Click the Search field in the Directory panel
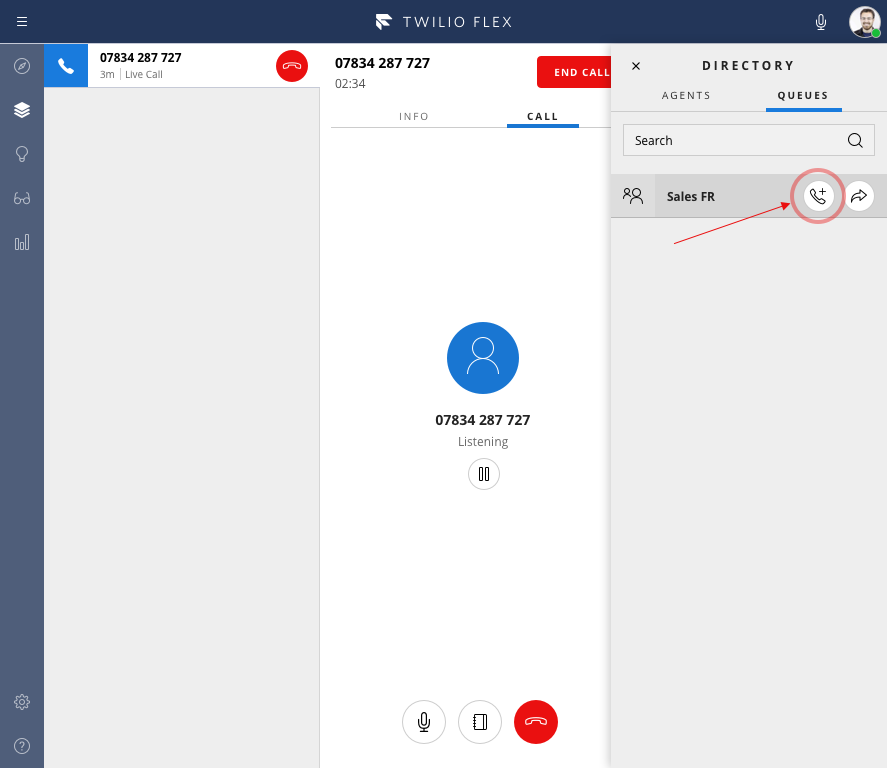The height and width of the screenshot is (768, 887). point(740,140)
